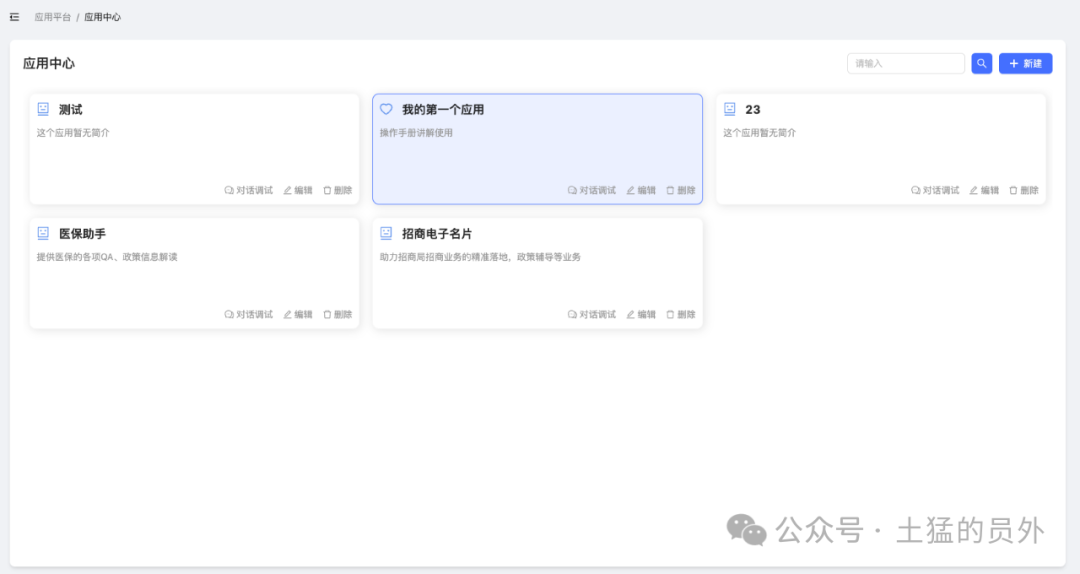Delete the 医保助手 app

coord(338,314)
